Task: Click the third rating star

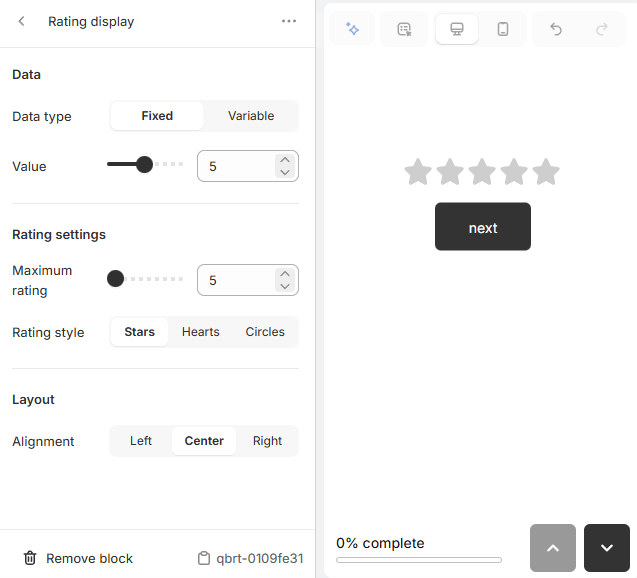Action: coord(482,172)
